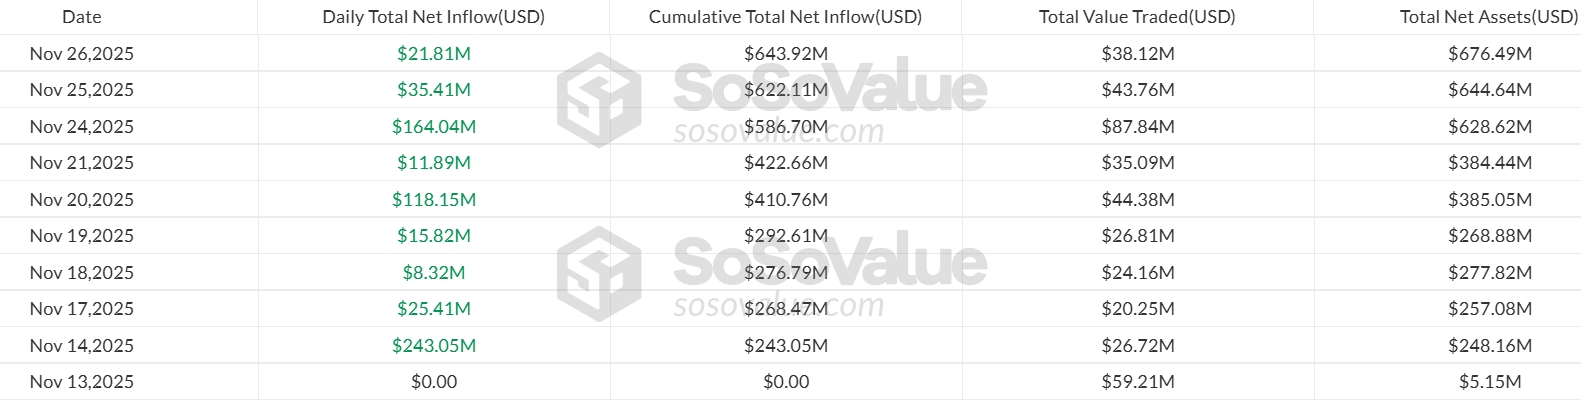
Task: Select the Cumulative Total Net Inflow(USD) column header
Action: 785,17
